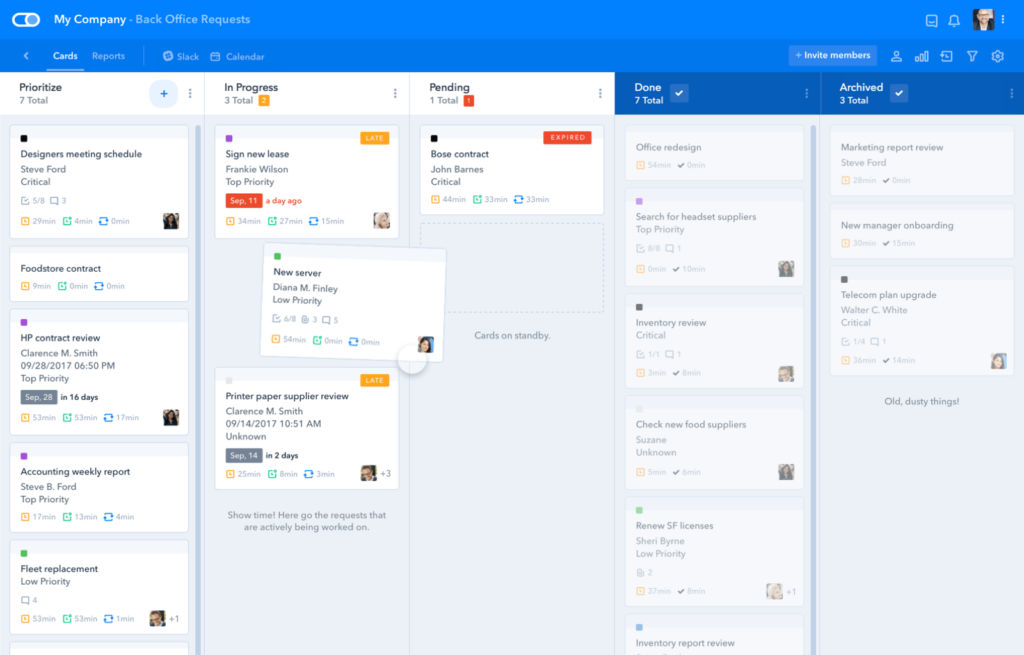Open the board filter
This screenshot has width=1024, height=655.
coord(971,56)
